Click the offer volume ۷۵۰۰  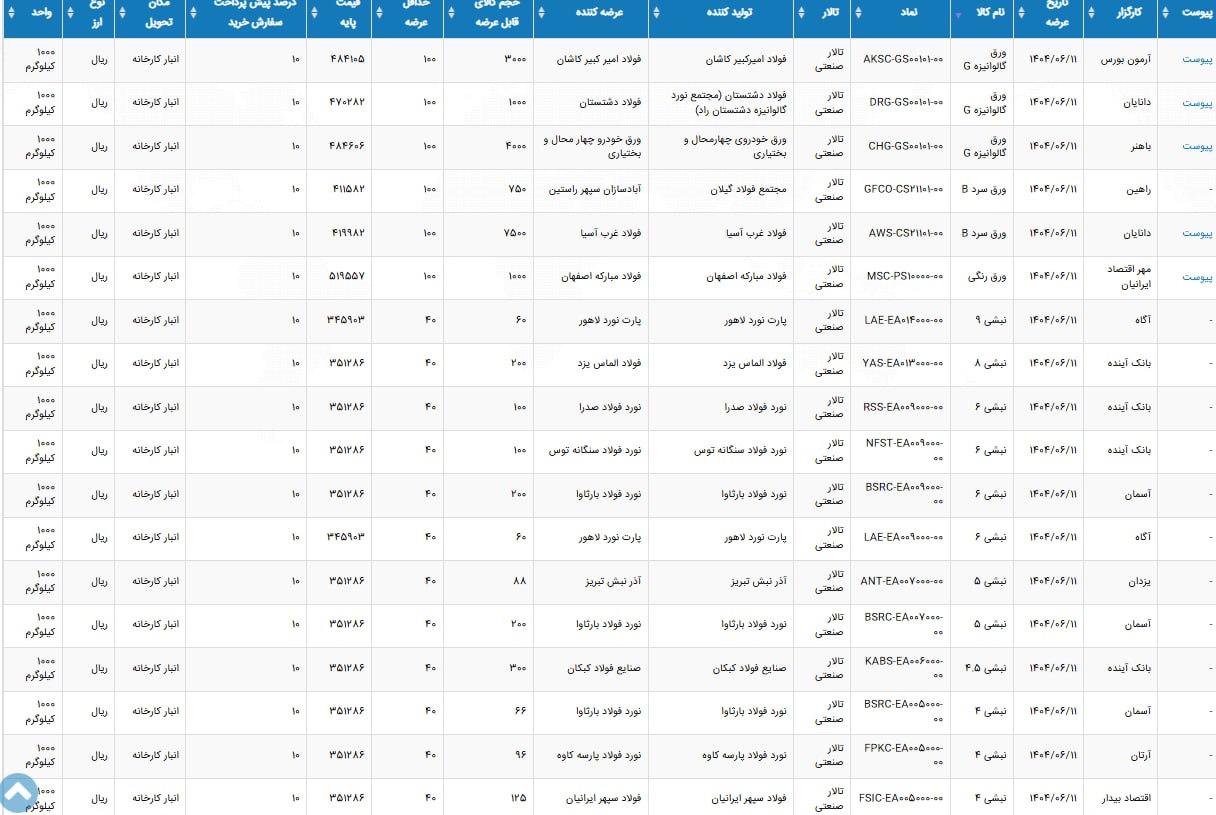516,233
